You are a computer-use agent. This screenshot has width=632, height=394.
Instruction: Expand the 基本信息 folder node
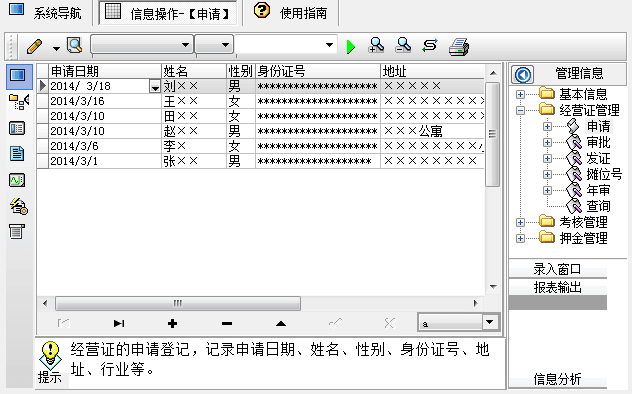[520, 94]
